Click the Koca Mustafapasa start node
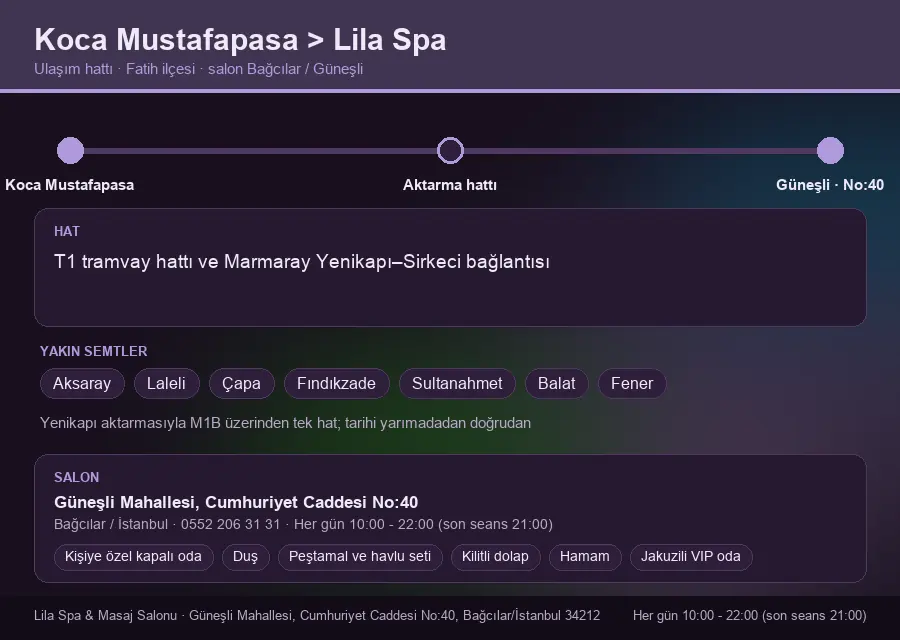Image resolution: width=900 pixels, height=640 pixels. pyautogui.click(x=71, y=150)
